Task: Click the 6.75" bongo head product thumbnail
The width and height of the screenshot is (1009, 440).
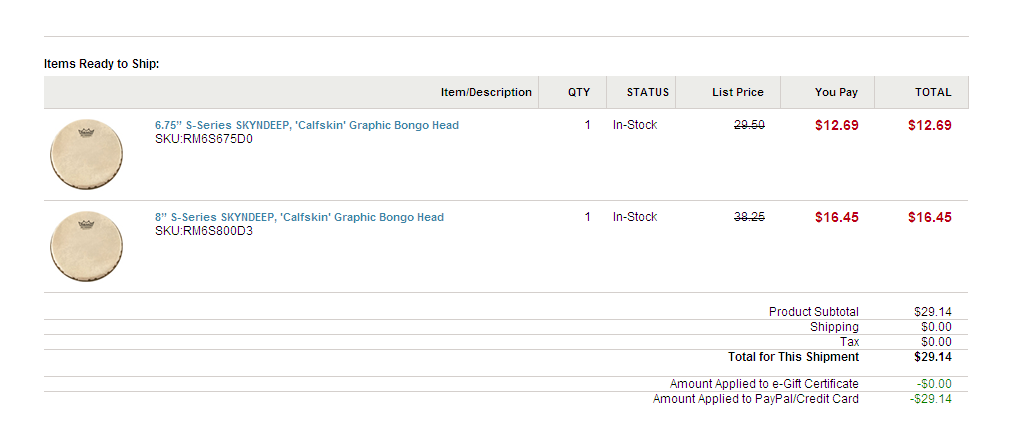Action: 86,154
